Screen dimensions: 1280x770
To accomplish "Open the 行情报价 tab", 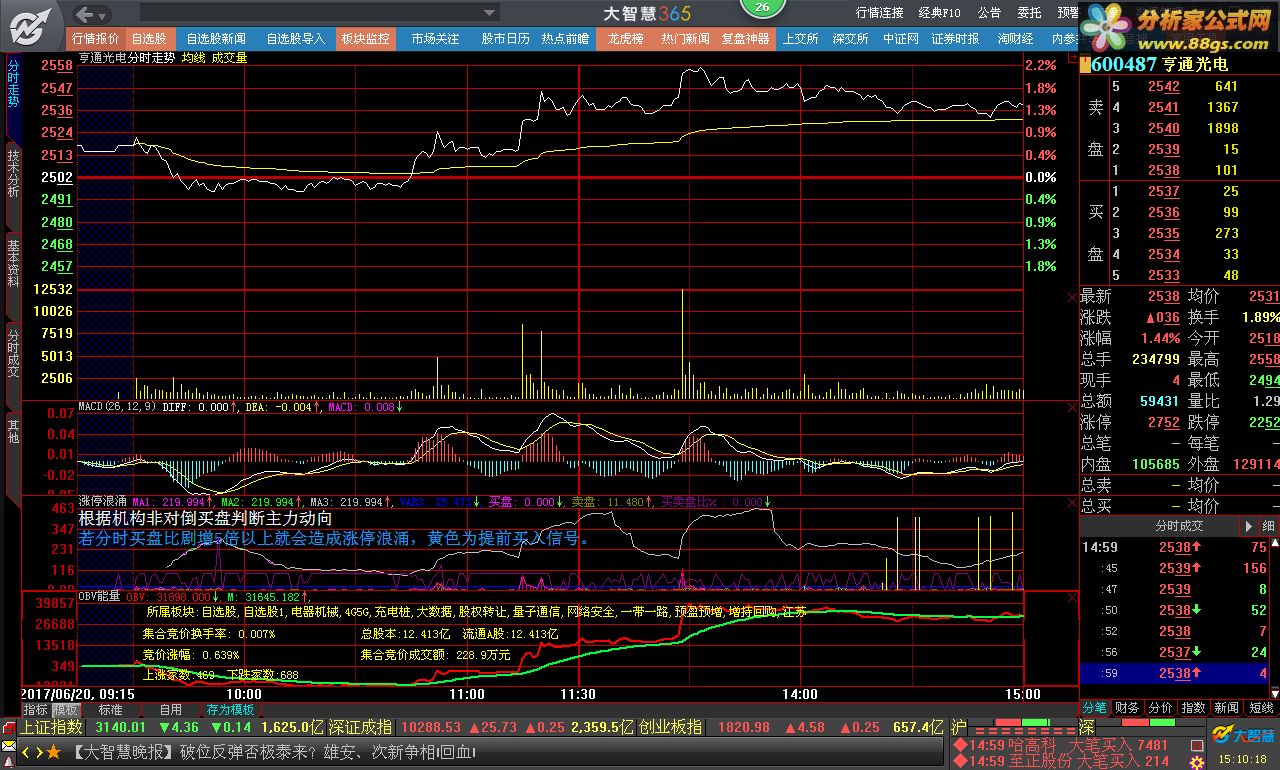I will pos(96,39).
